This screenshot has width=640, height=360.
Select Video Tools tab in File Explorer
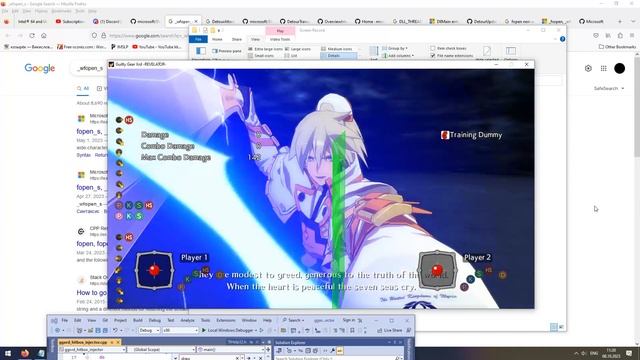[x=280, y=39]
